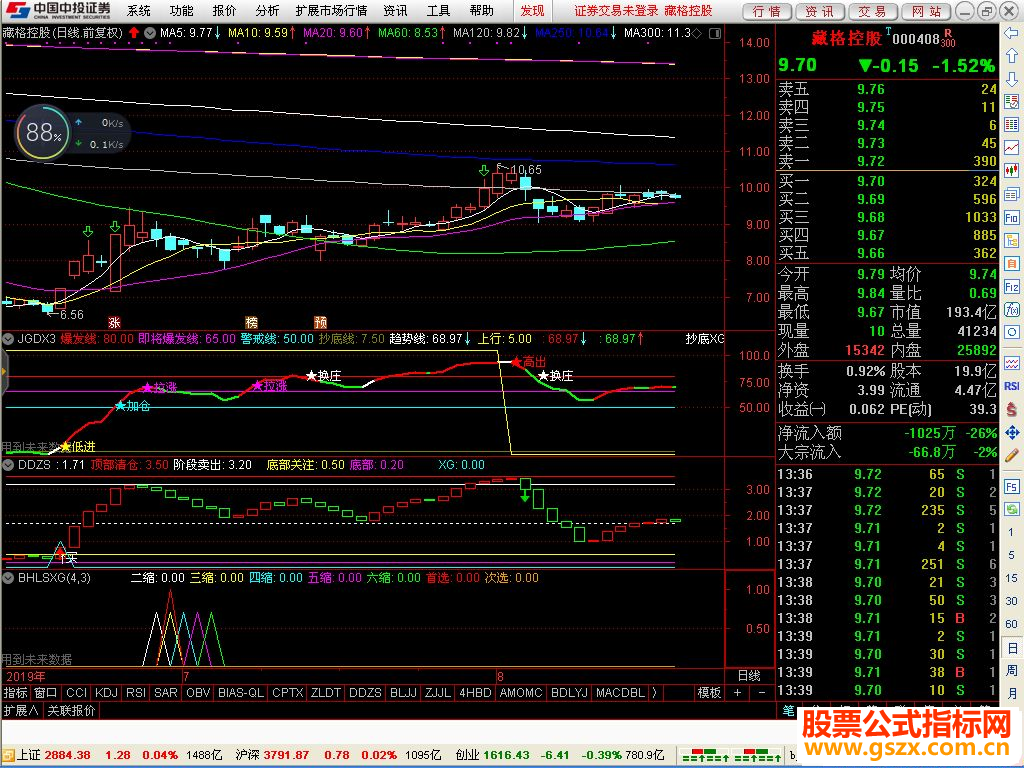Image resolution: width=1024 pixels, height=768 pixels.
Task: Open the 工具 menu
Action: (438, 10)
